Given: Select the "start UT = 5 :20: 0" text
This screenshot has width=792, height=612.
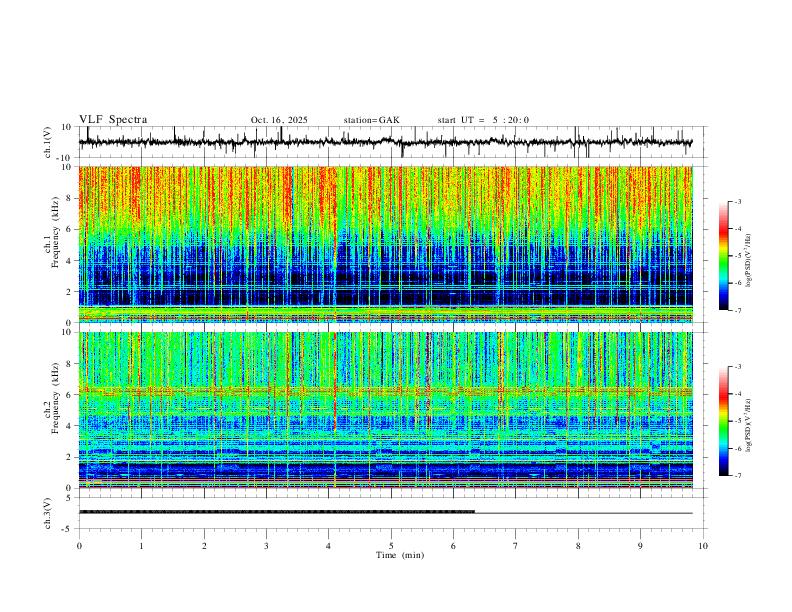Looking at the screenshot, I should [x=483, y=120].
